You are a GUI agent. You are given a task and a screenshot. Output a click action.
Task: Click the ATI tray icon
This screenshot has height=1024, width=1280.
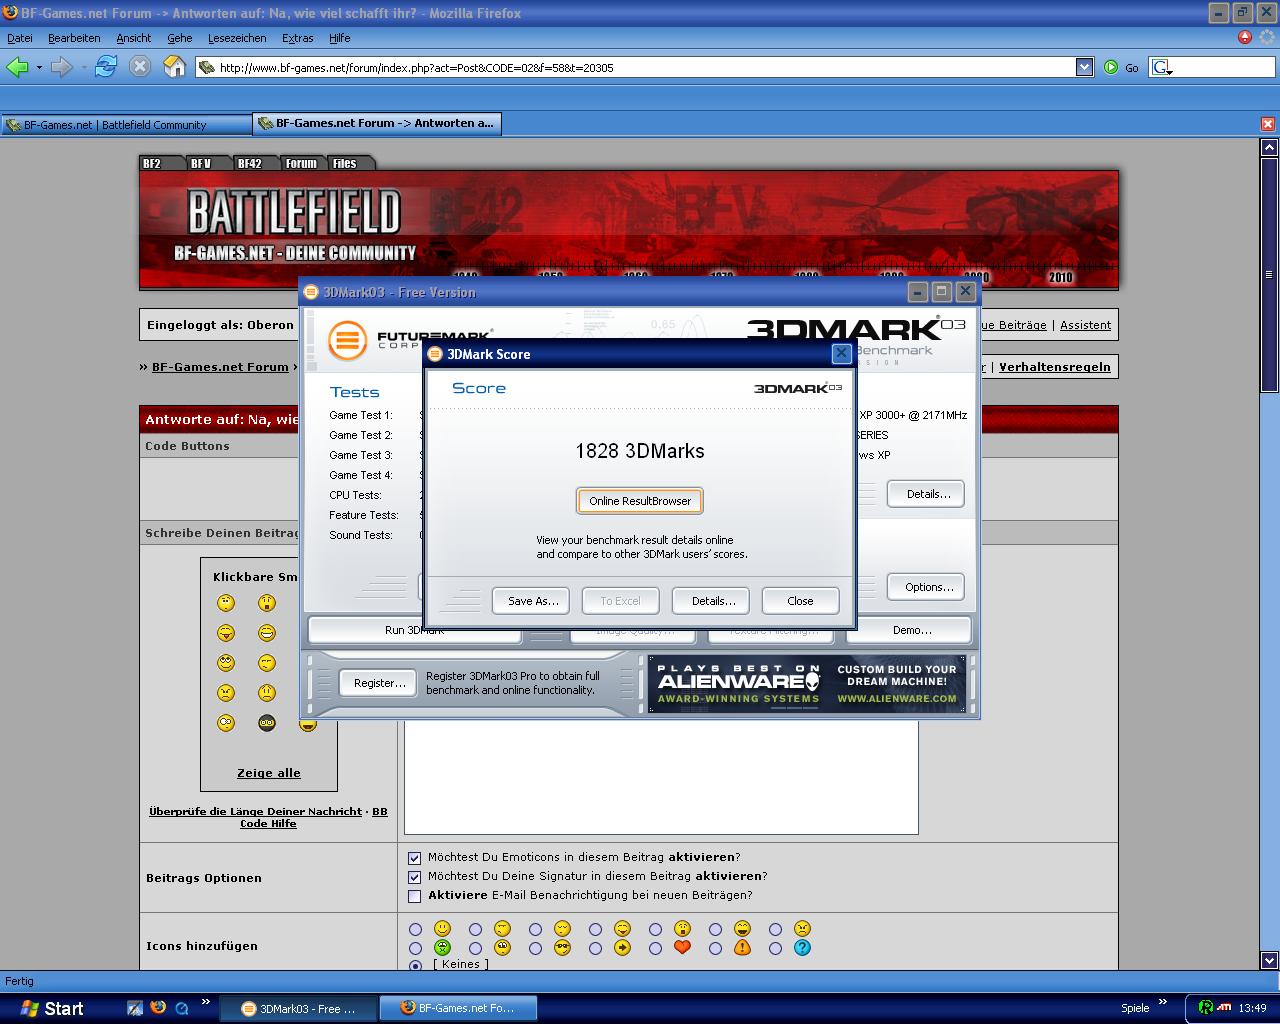1224,1008
